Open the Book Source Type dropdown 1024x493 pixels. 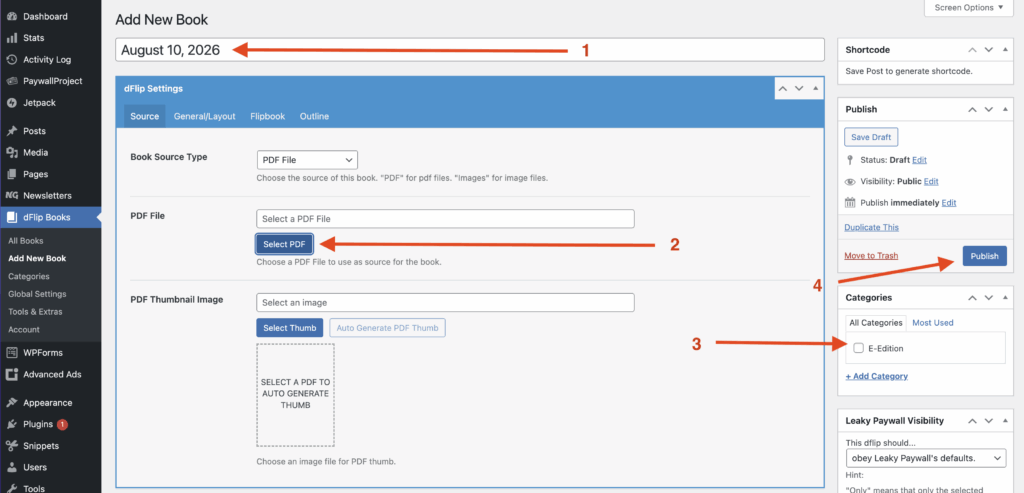[x=307, y=160]
